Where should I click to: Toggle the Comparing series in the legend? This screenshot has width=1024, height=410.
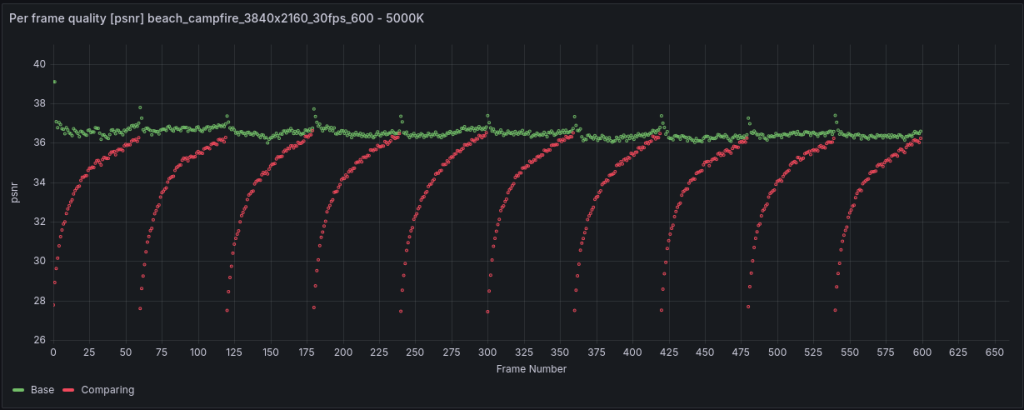point(106,390)
